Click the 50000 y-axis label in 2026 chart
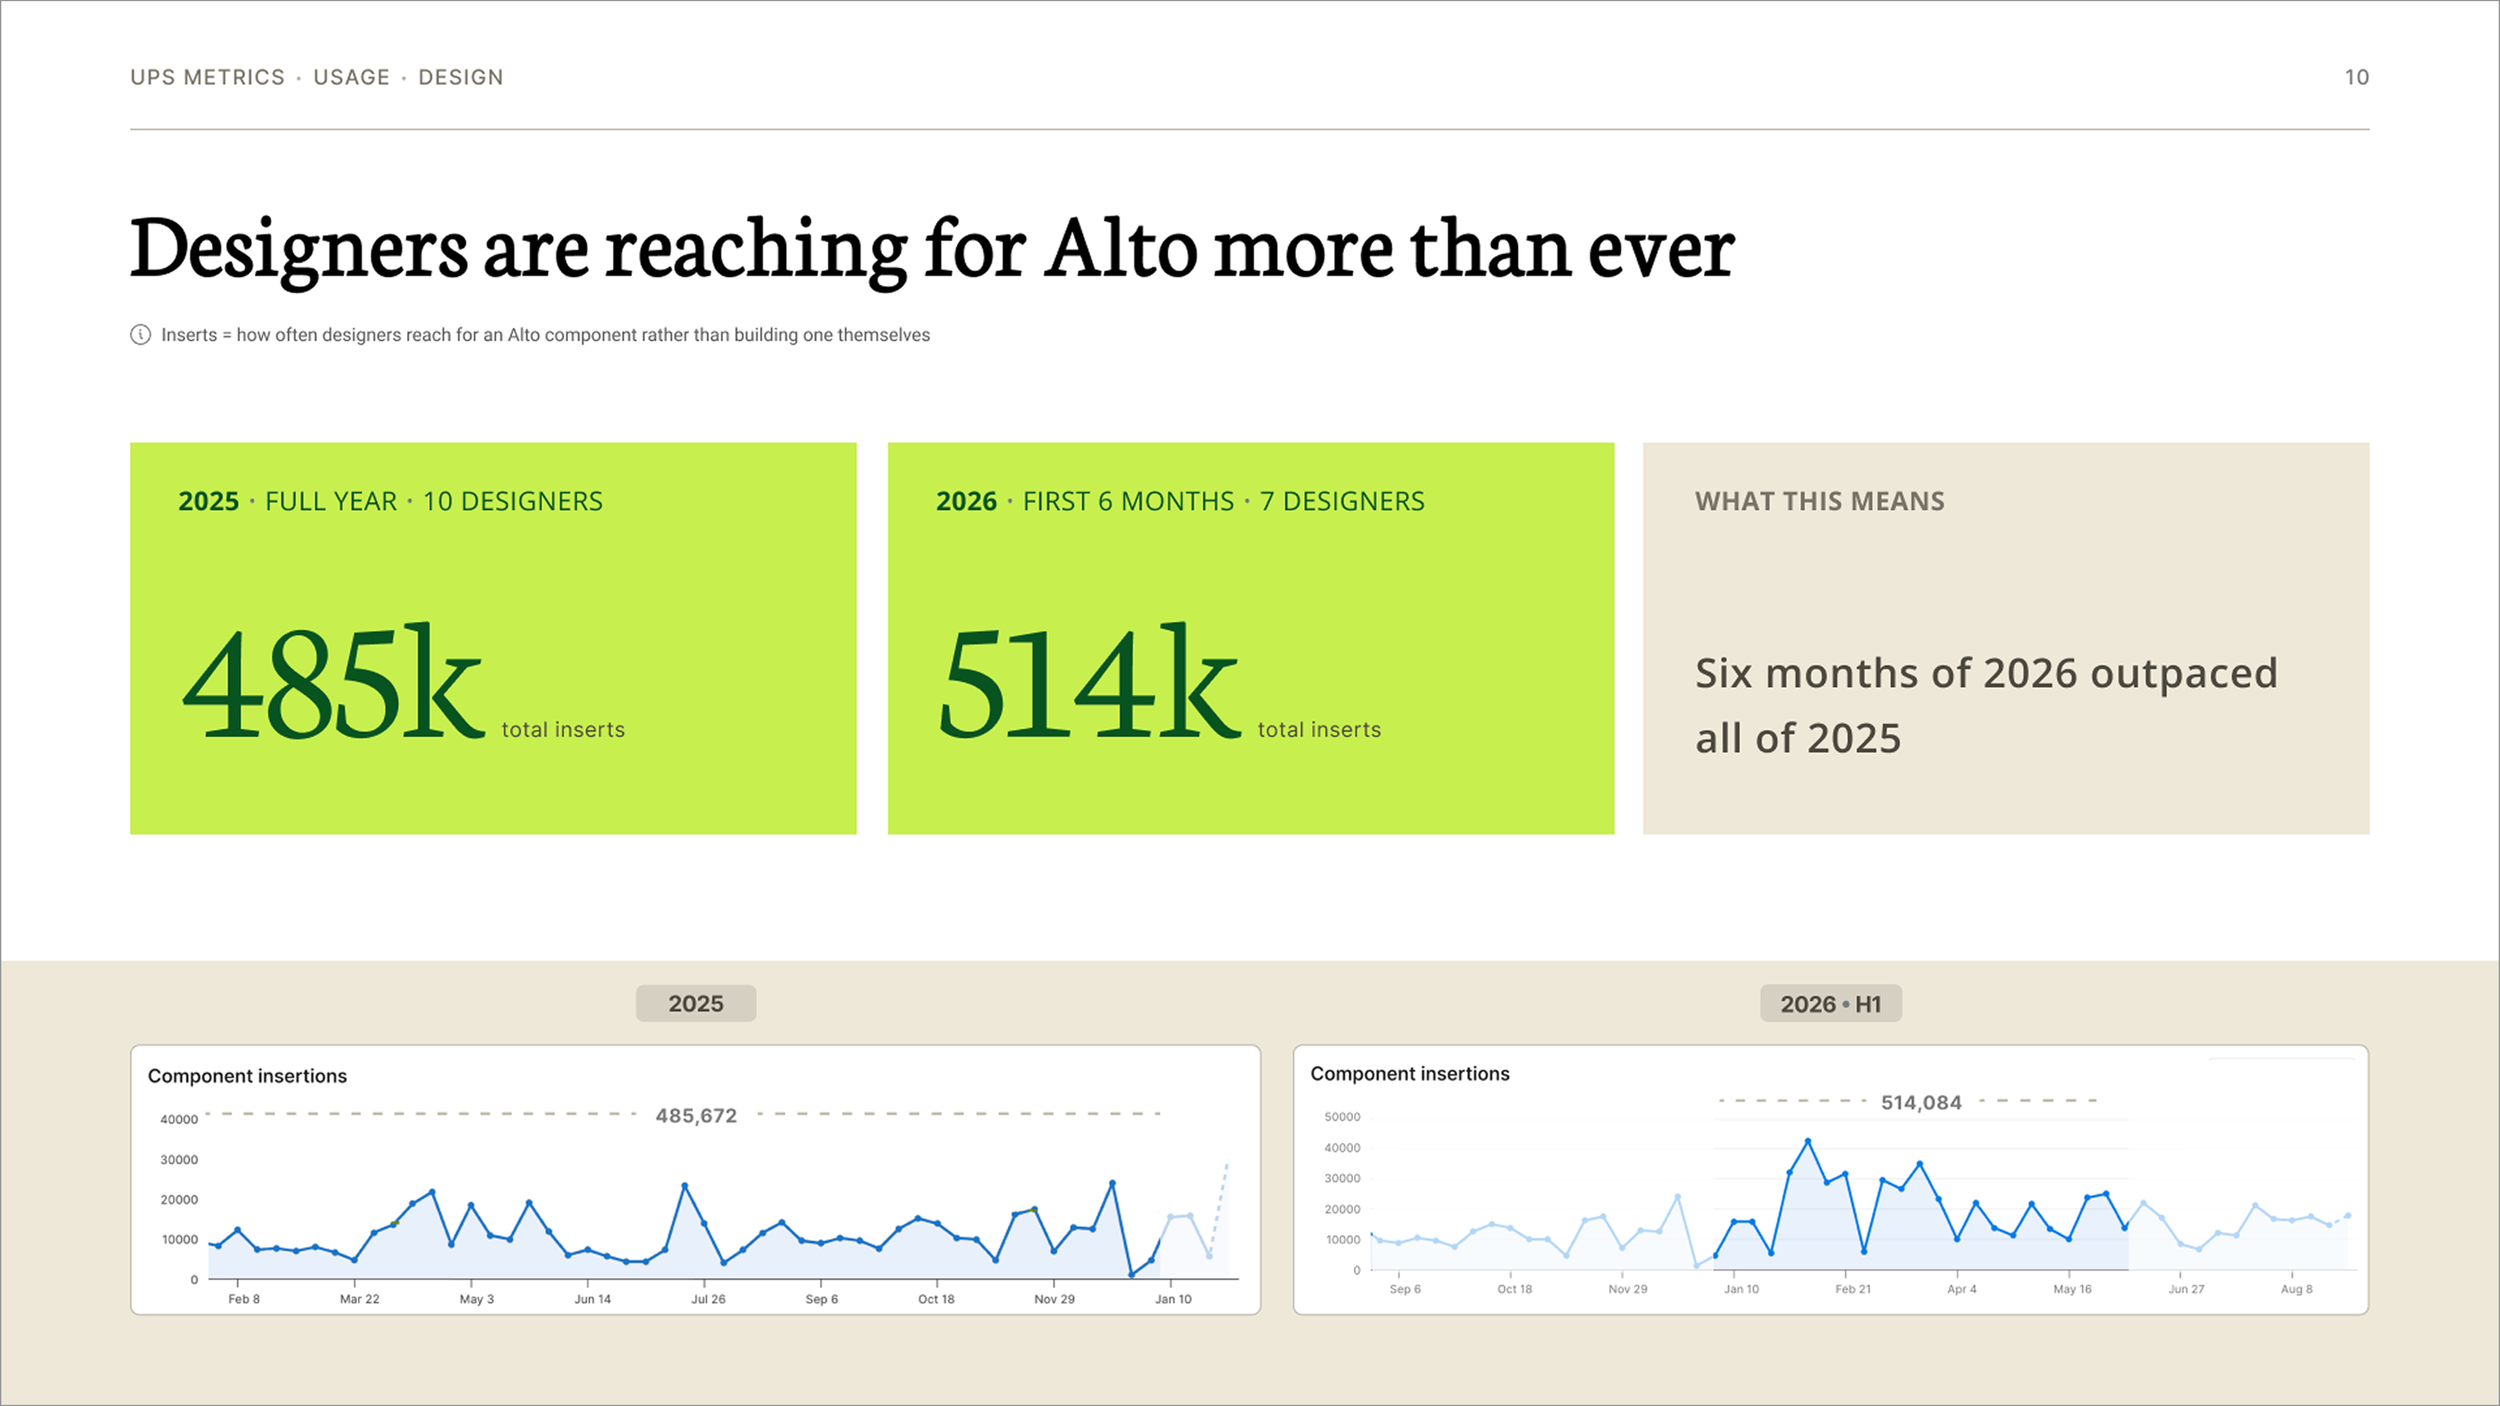This screenshot has height=1406, width=2500. tap(1342, 1117)
